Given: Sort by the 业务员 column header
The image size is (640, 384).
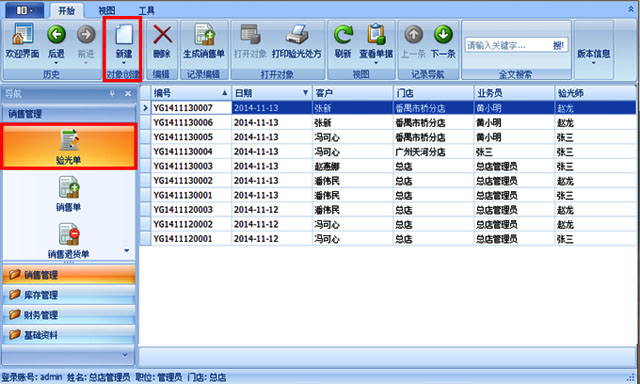Looking at the screenshot, I should point(514,93).
